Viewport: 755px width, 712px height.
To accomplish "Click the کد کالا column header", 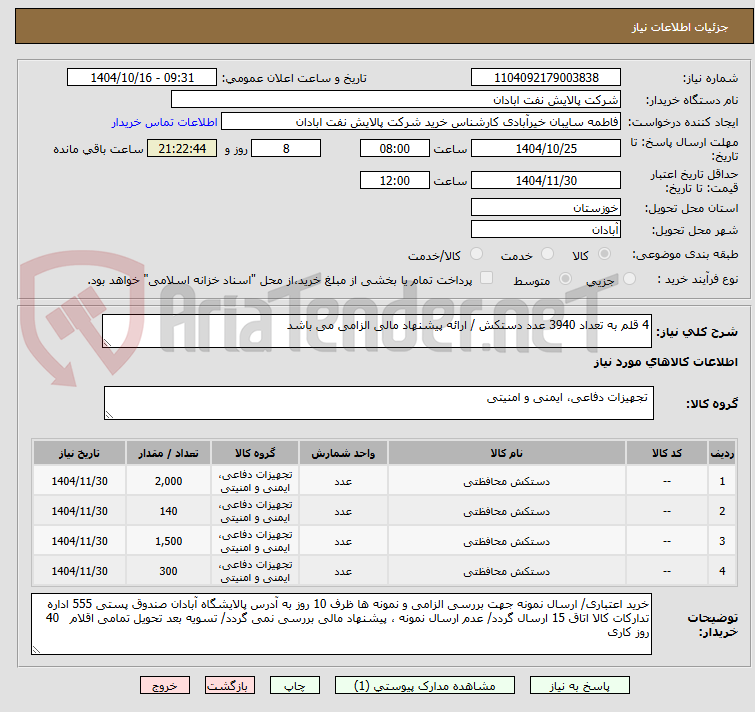I will pyautogui.click(x=667, y=453).
